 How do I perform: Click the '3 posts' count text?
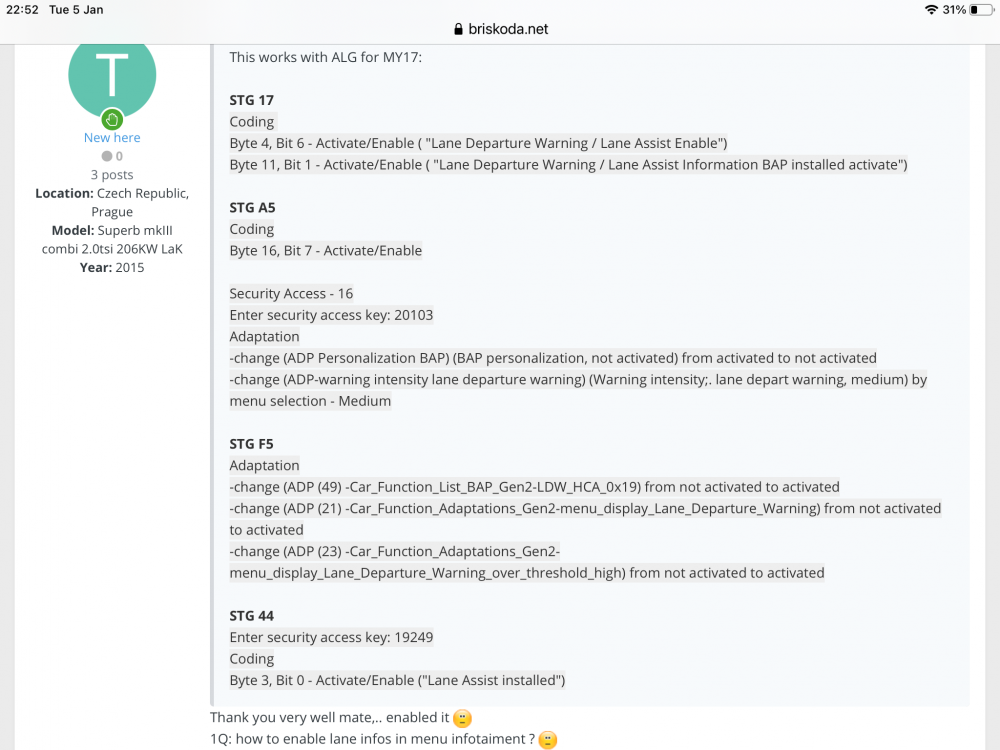112,175
